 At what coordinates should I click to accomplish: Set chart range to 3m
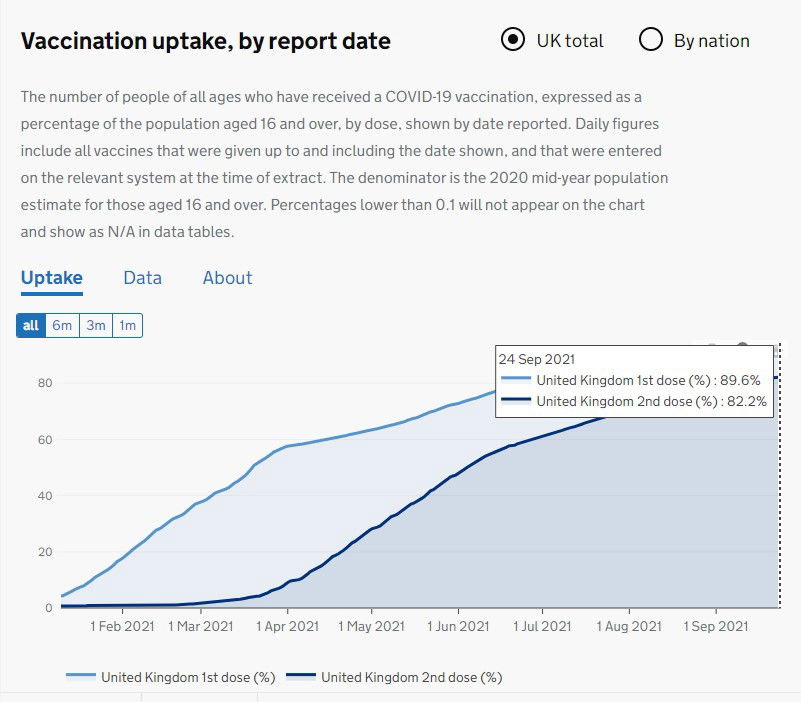[95, 325]
